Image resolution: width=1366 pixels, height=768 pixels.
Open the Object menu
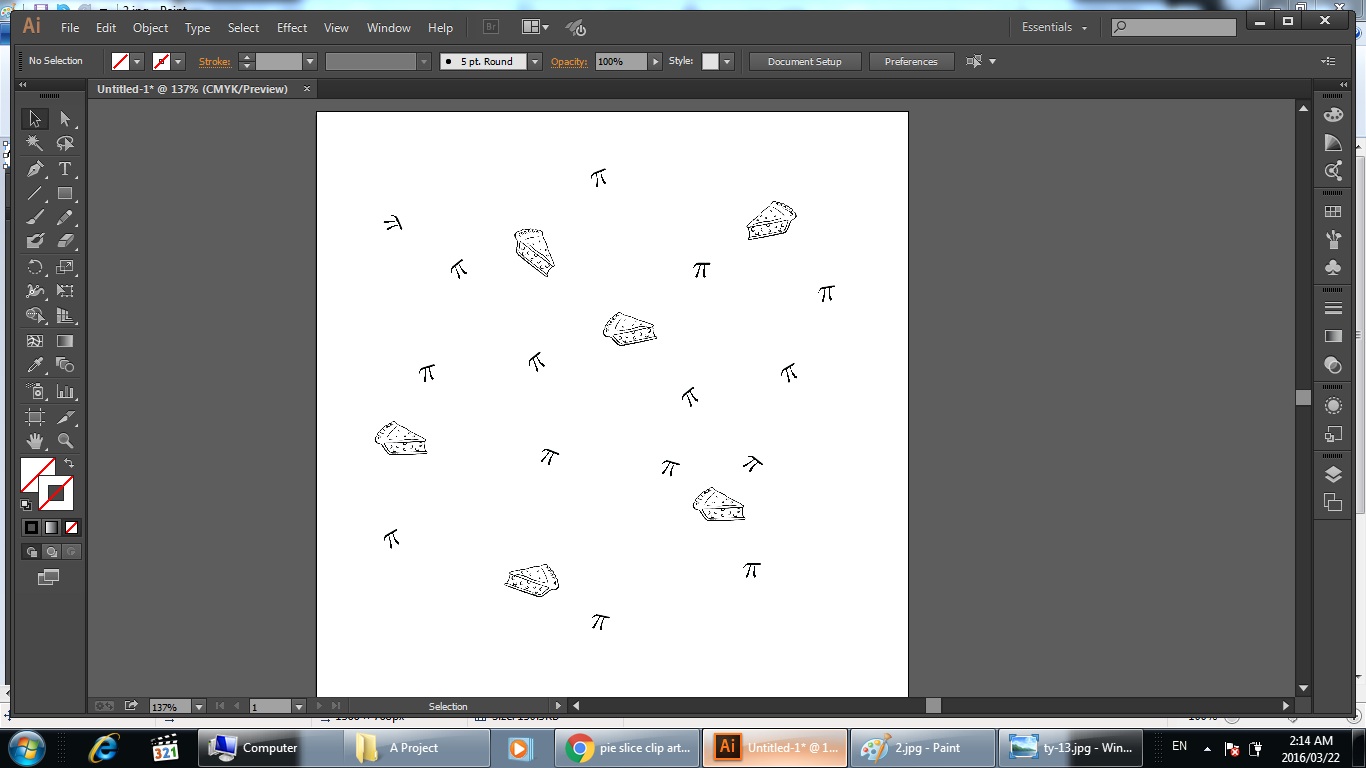point(151,28)
